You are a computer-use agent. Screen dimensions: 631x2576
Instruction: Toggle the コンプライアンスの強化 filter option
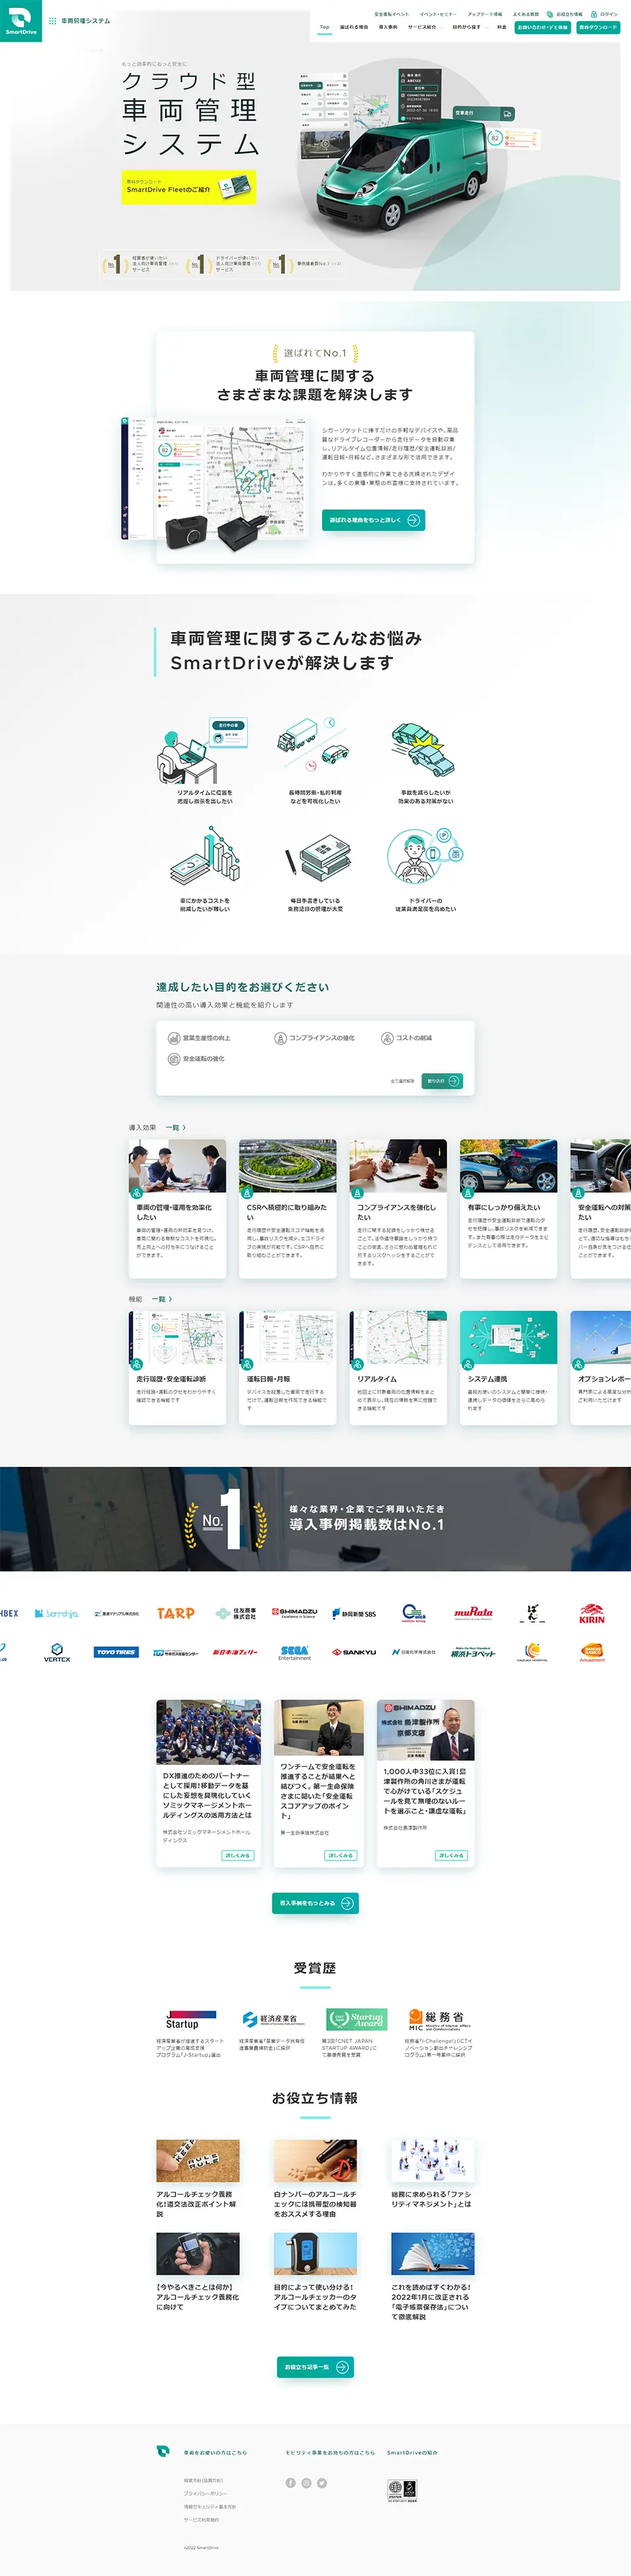click(314, 1038)
